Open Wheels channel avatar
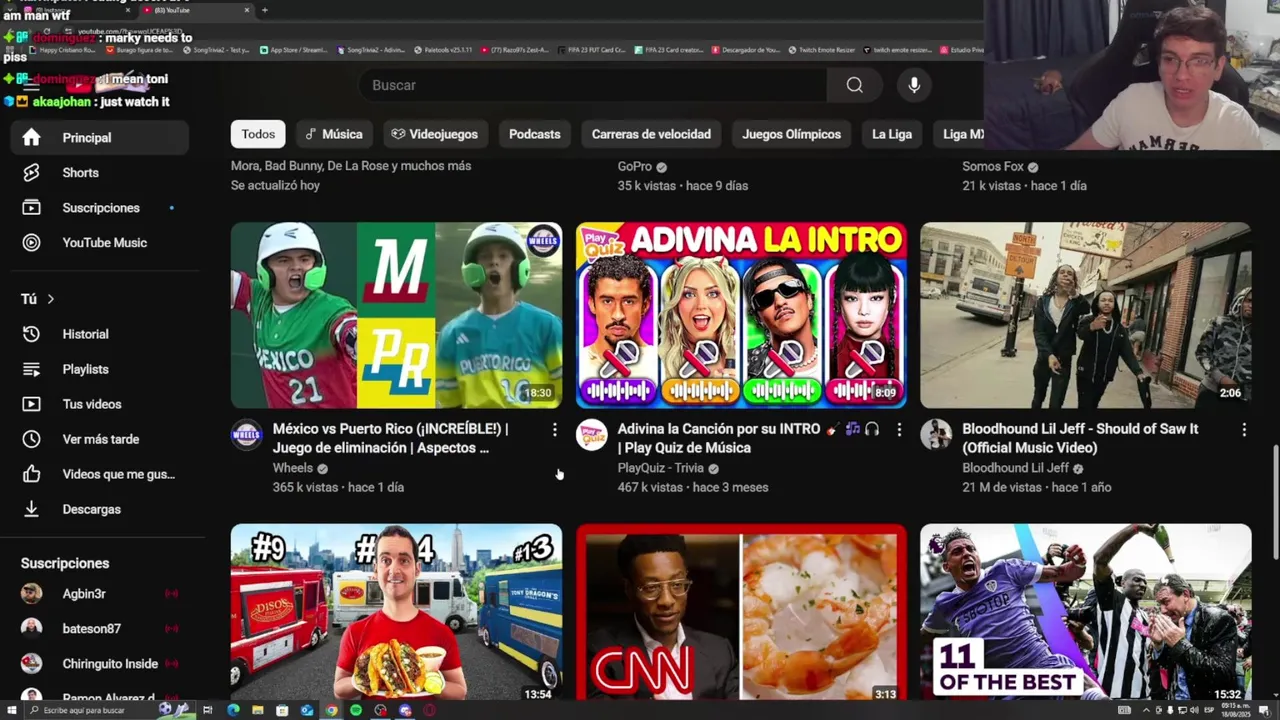 point(246,435)
